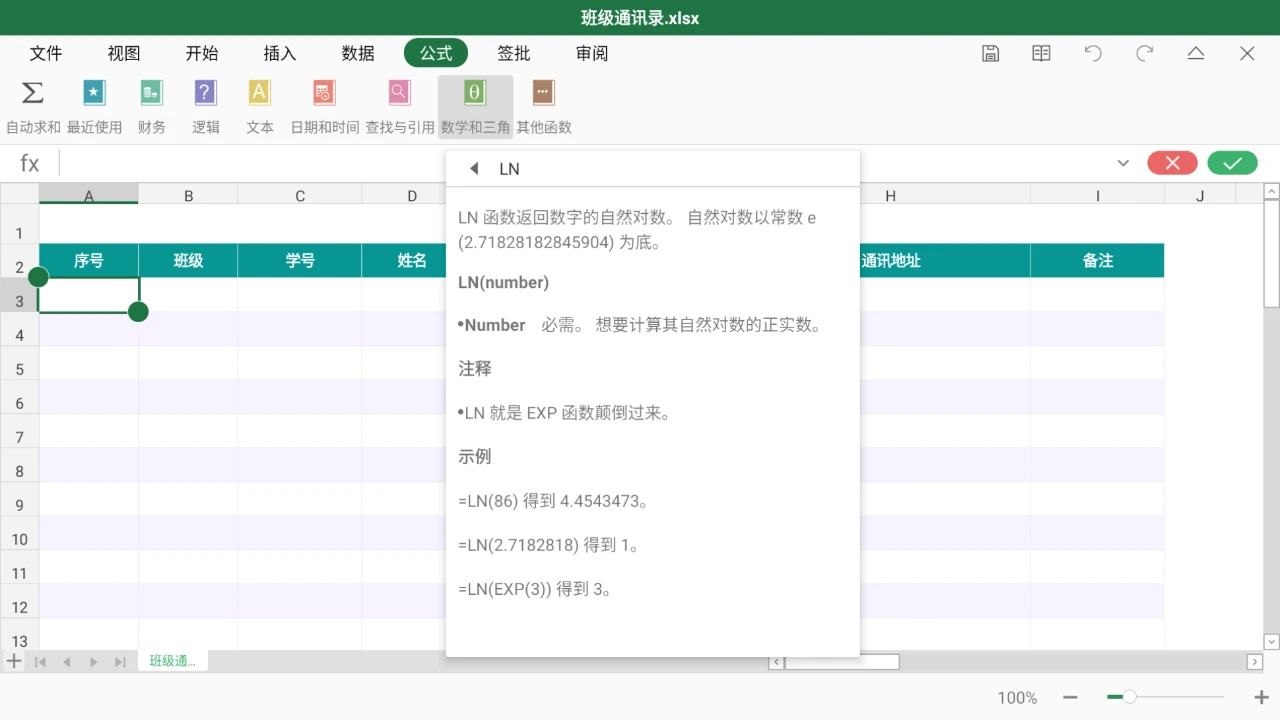The height and width of the screenshot is (720, 1280).
Task: Click the vertical scrollbar thumb
Action: (x=1272, y=253)
